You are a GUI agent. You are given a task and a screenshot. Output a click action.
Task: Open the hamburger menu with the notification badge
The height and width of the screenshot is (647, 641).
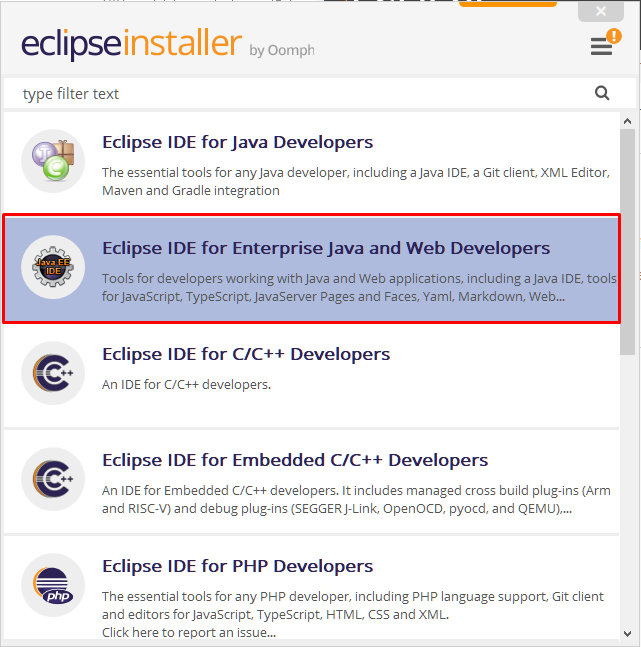tap(605, 43)
